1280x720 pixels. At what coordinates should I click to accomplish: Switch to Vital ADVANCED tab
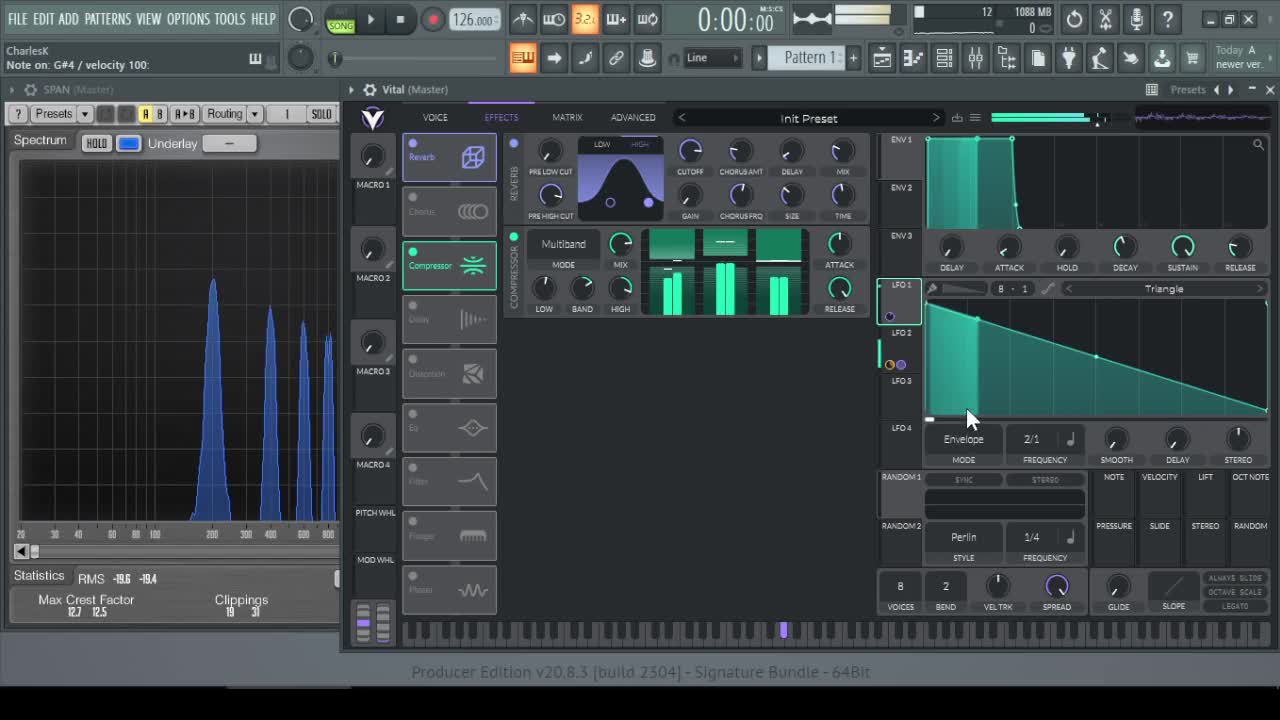pyautogui.click(x=633, y=118)
